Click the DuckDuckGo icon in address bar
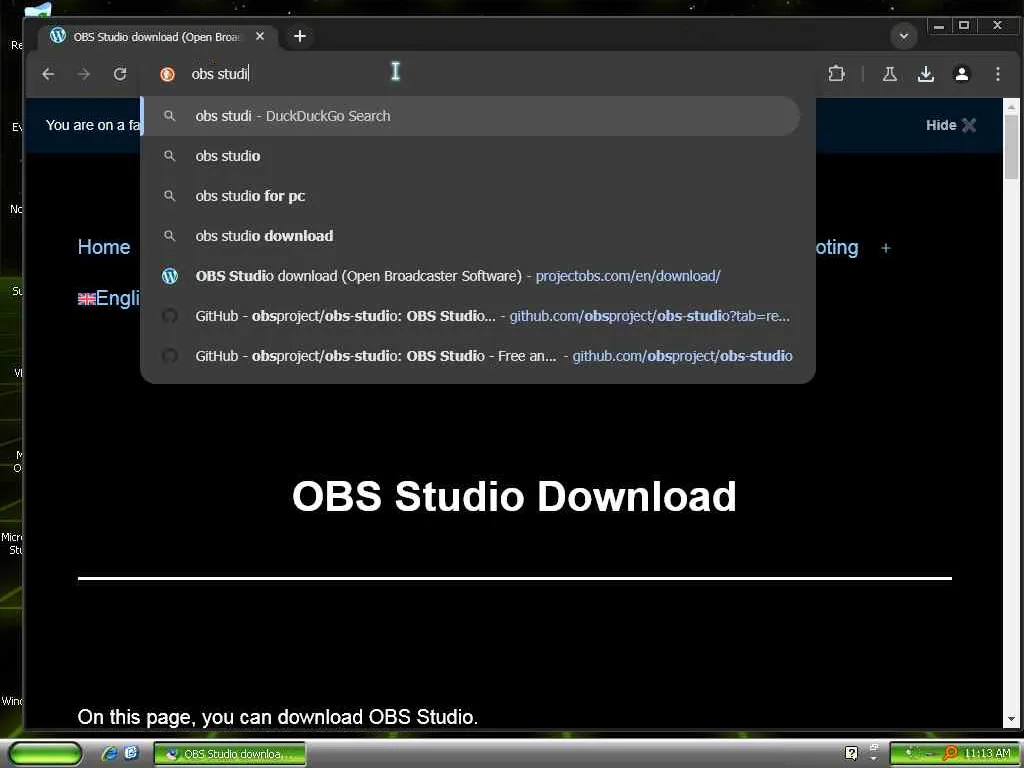1024x768 pixels. [167, 74]
